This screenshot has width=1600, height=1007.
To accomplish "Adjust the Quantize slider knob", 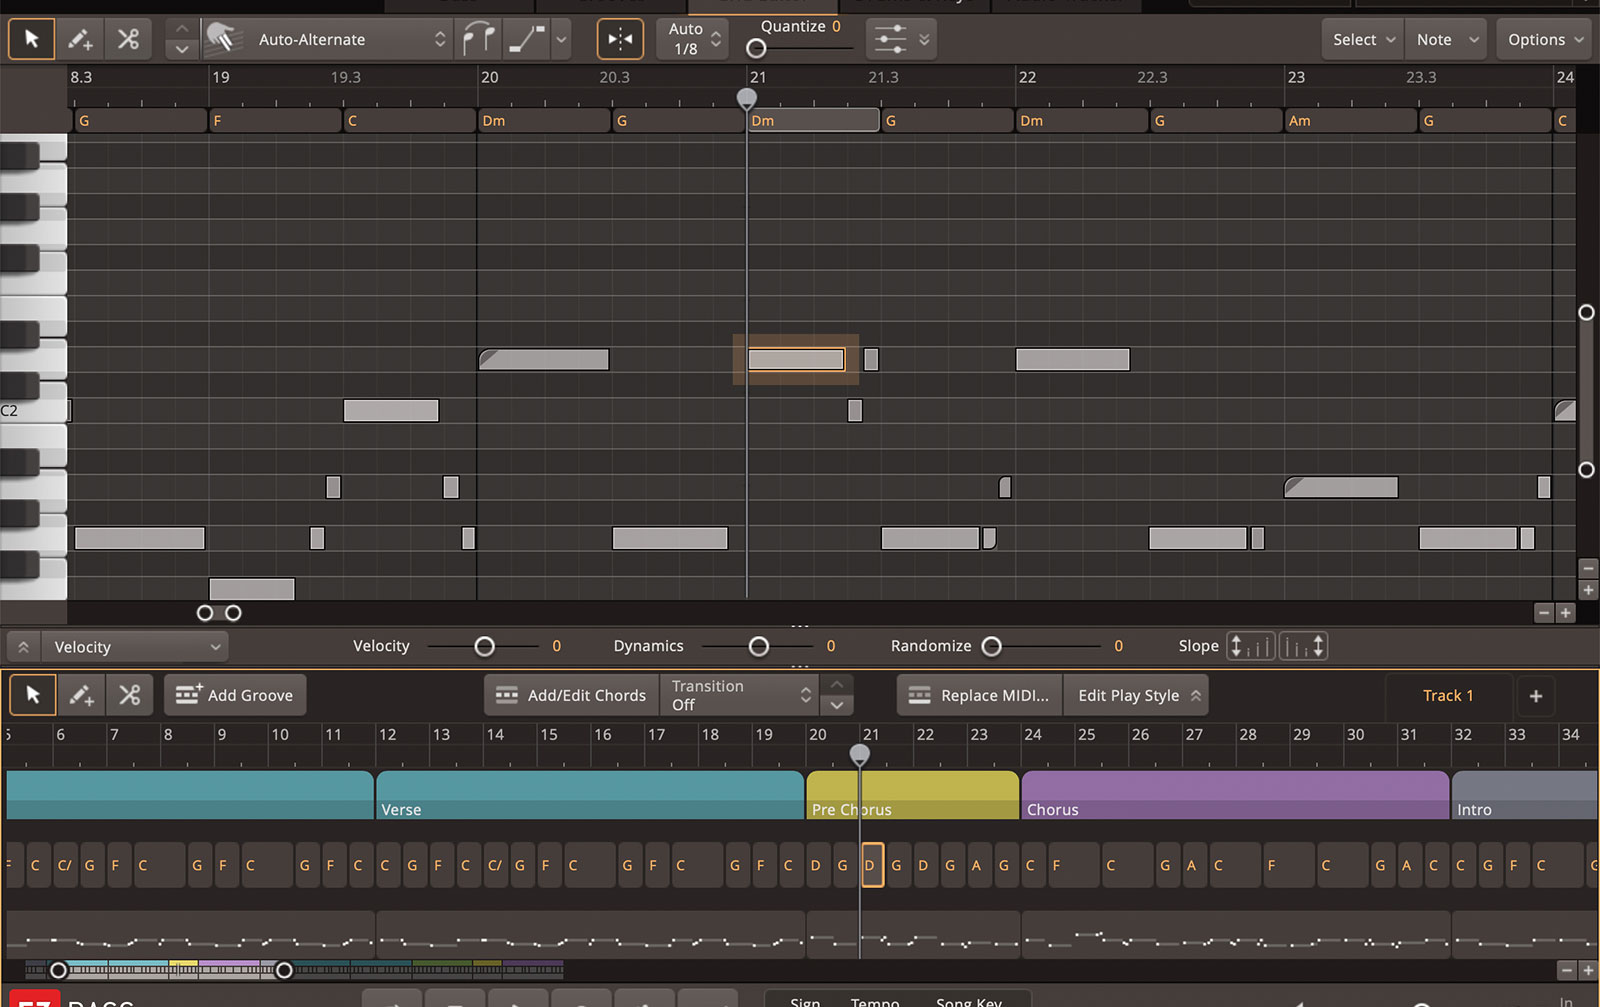I will [757, 48].
